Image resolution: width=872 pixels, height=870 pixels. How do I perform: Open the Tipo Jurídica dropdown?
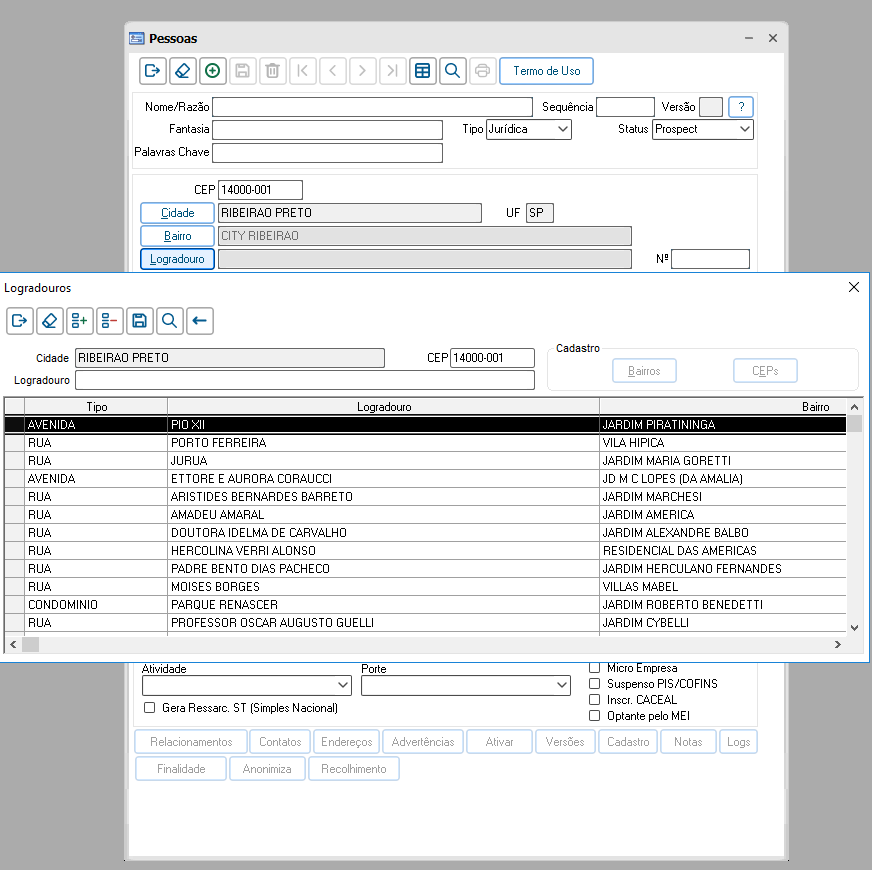[528, 129]
